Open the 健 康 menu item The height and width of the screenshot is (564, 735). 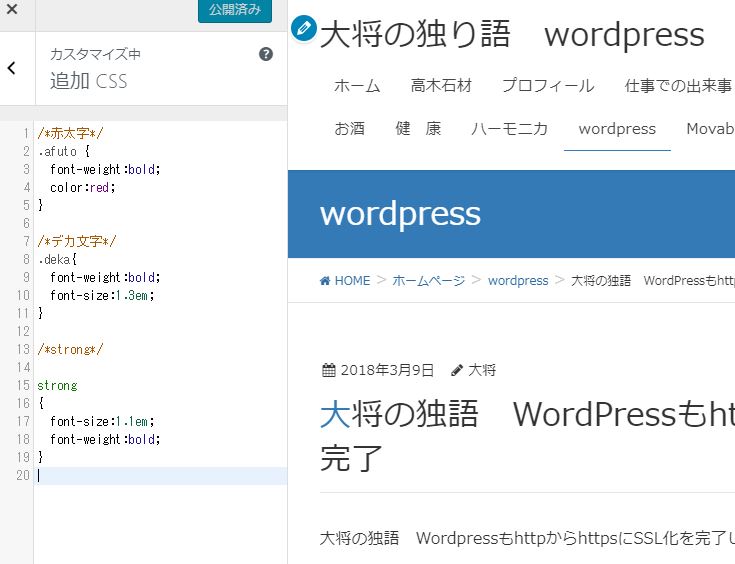click(x=418, y=128)
